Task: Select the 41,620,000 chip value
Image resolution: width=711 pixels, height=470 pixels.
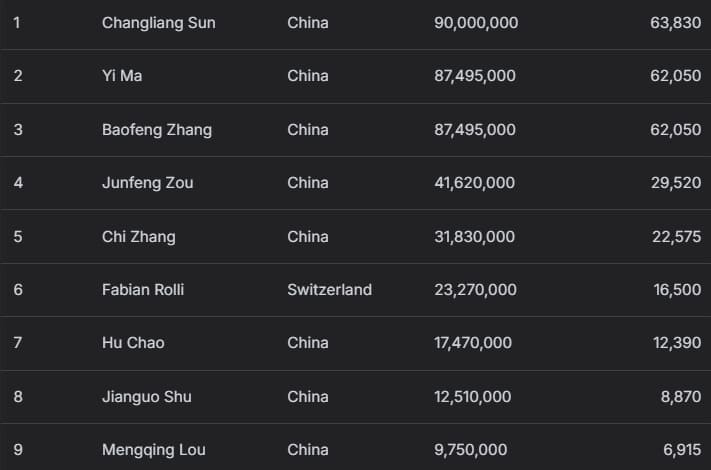Action: [475, 183]
